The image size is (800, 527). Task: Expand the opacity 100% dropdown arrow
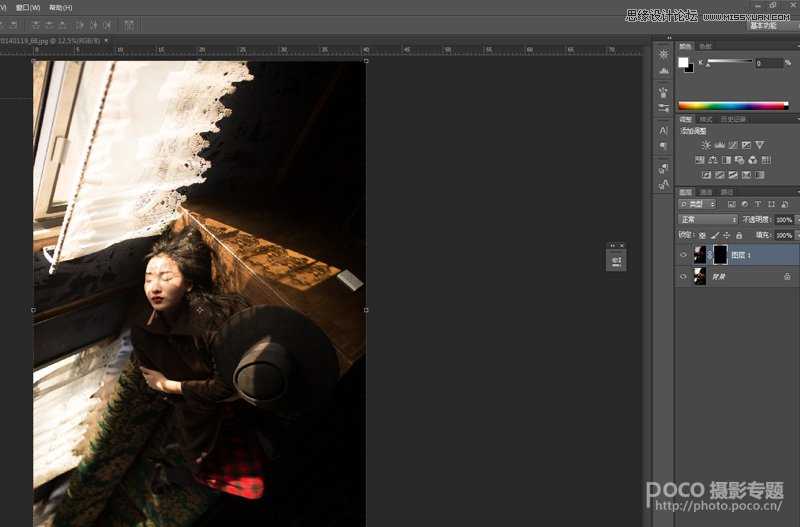tap(796, 219)
